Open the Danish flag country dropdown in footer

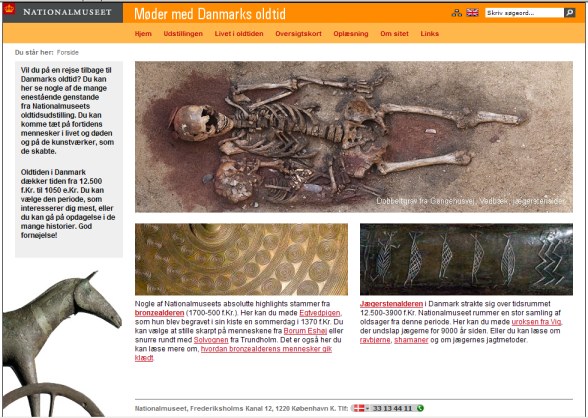click(361, 408)
